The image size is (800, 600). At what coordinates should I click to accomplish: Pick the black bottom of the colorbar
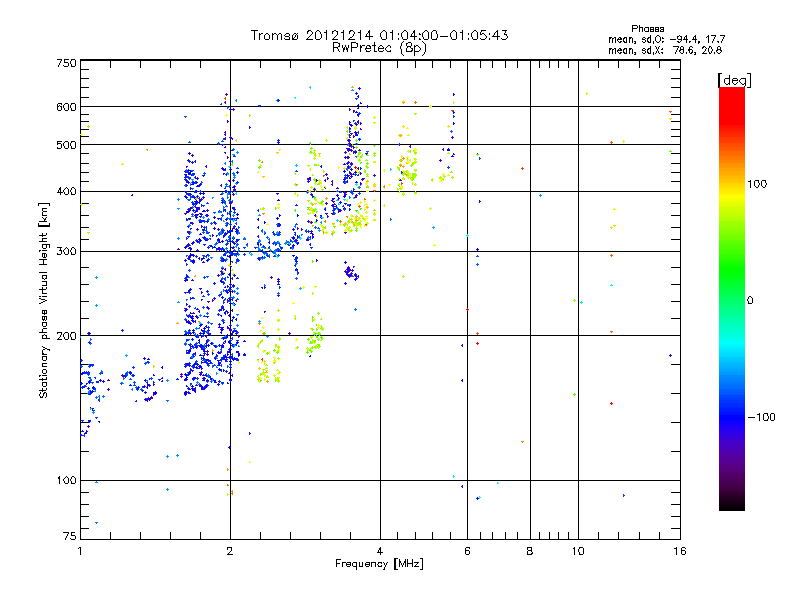click(x=731, y=505)
